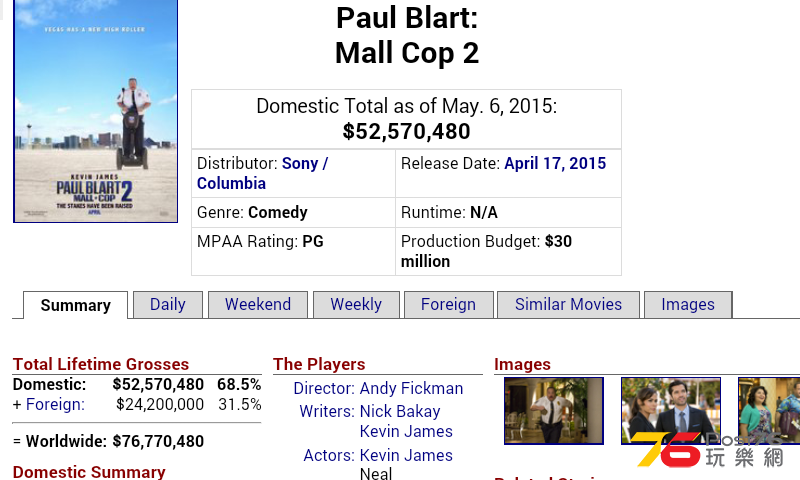Switch to the Summary tab
The width and height of the screenshot is (800, 480).
tap(76, 305)
